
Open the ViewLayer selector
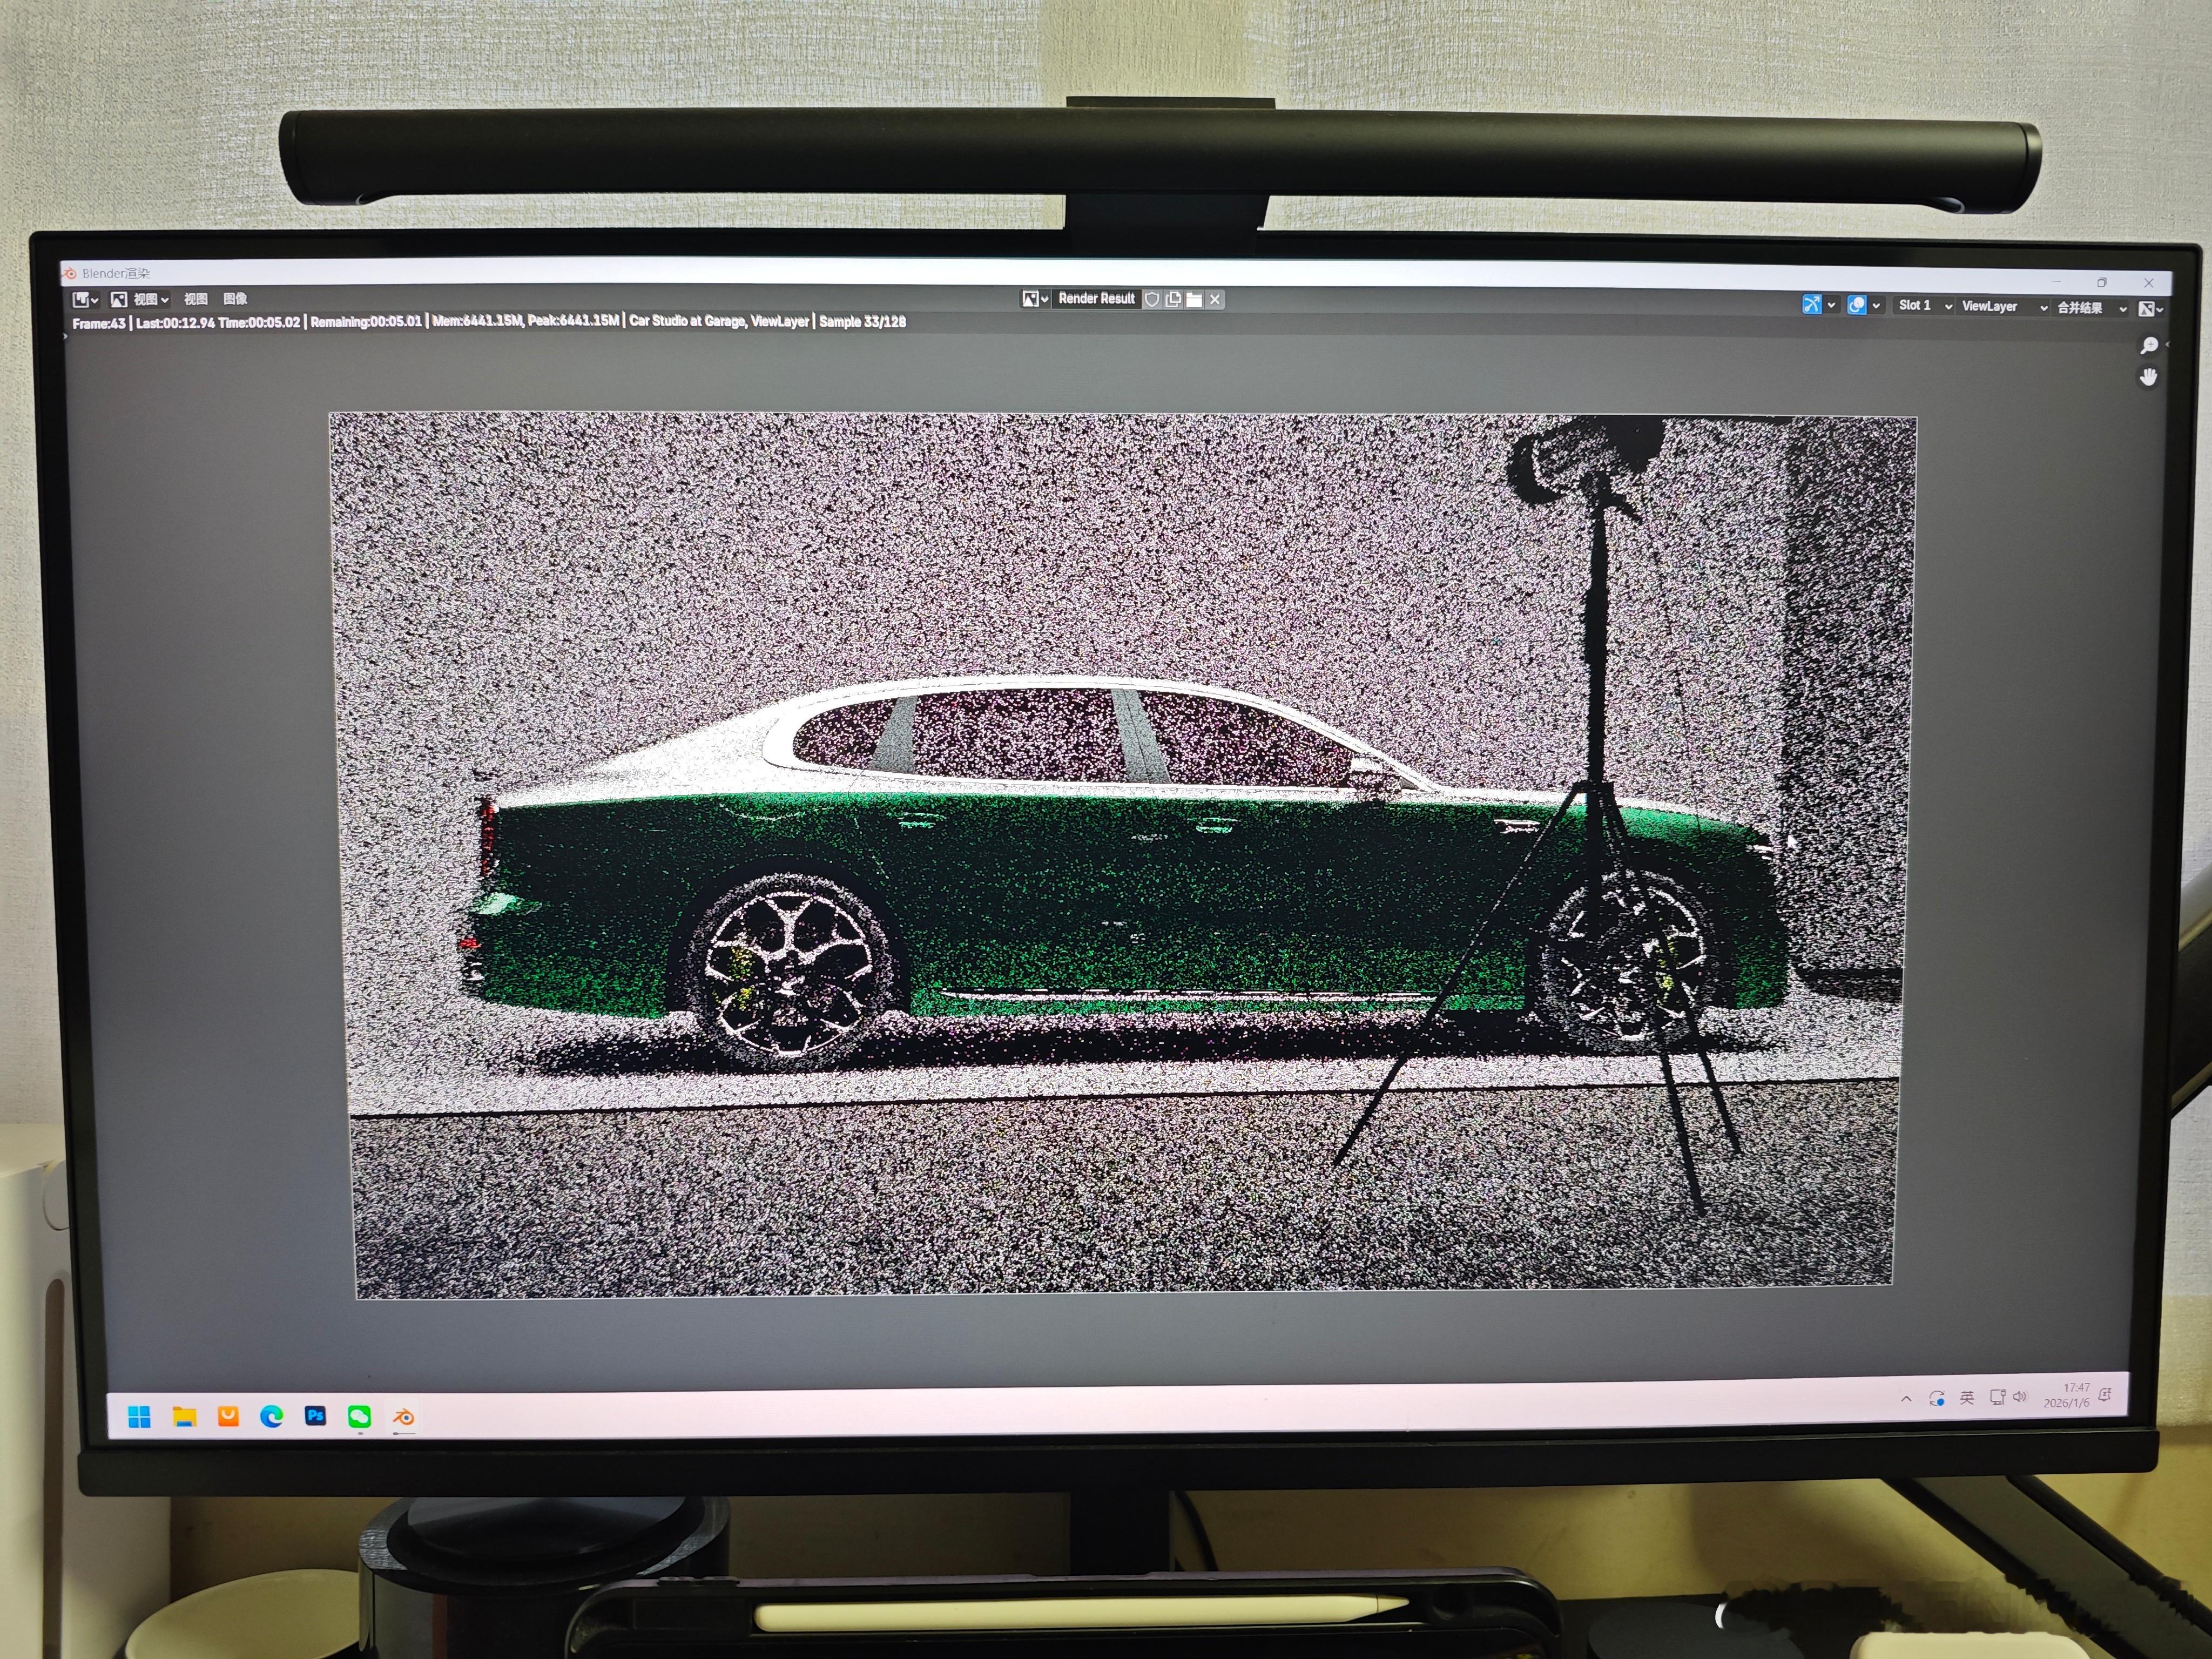coord(2003,307)
